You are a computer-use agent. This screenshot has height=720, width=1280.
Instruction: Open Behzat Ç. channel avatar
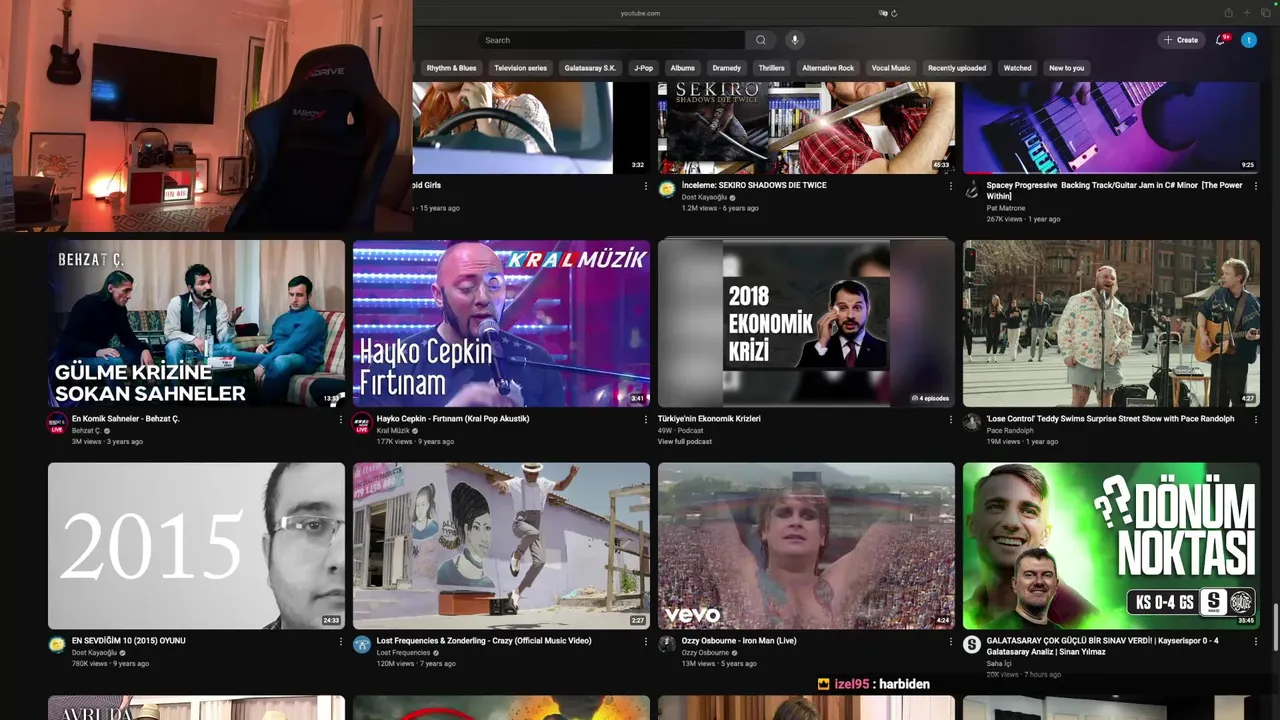57,423
